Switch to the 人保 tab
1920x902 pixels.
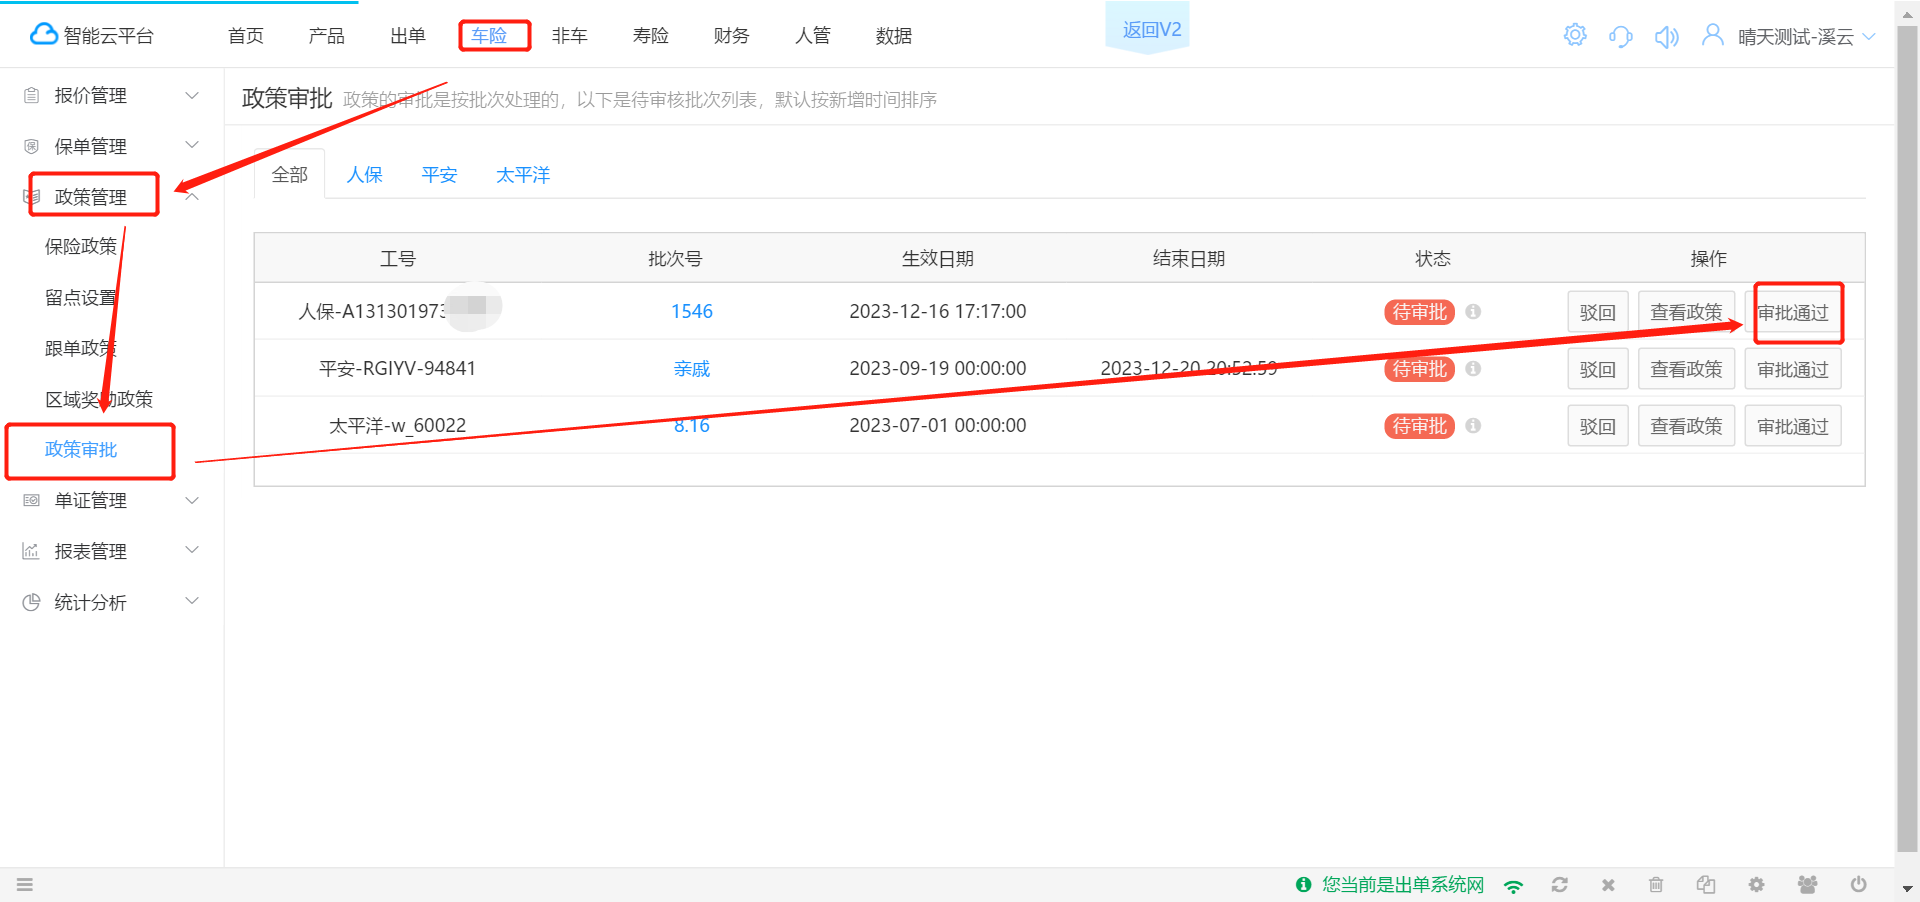coord(365,175)
